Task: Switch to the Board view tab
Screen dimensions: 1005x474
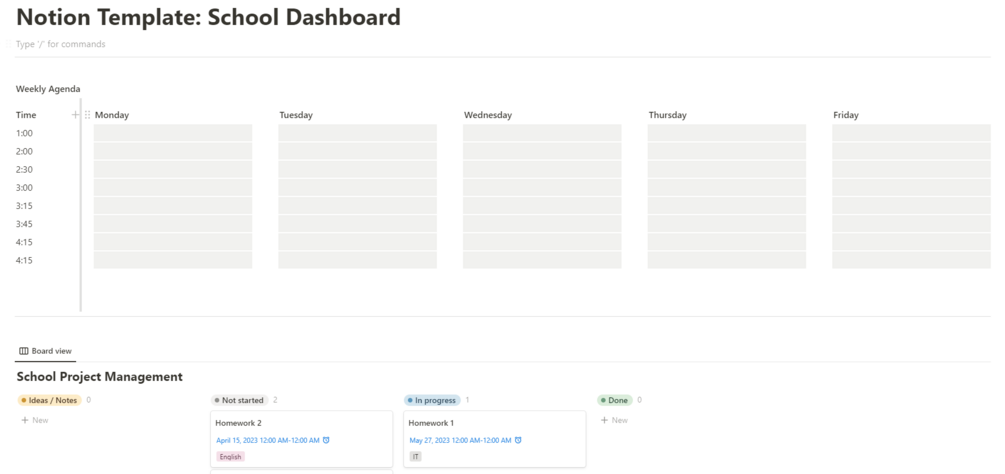Action: (x=46, y=351)
